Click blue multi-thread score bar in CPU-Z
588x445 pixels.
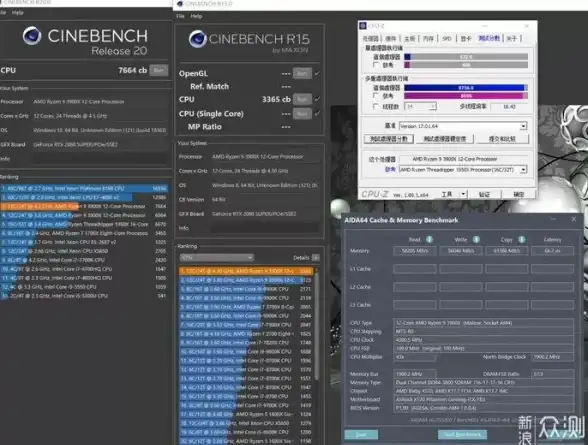466,88
